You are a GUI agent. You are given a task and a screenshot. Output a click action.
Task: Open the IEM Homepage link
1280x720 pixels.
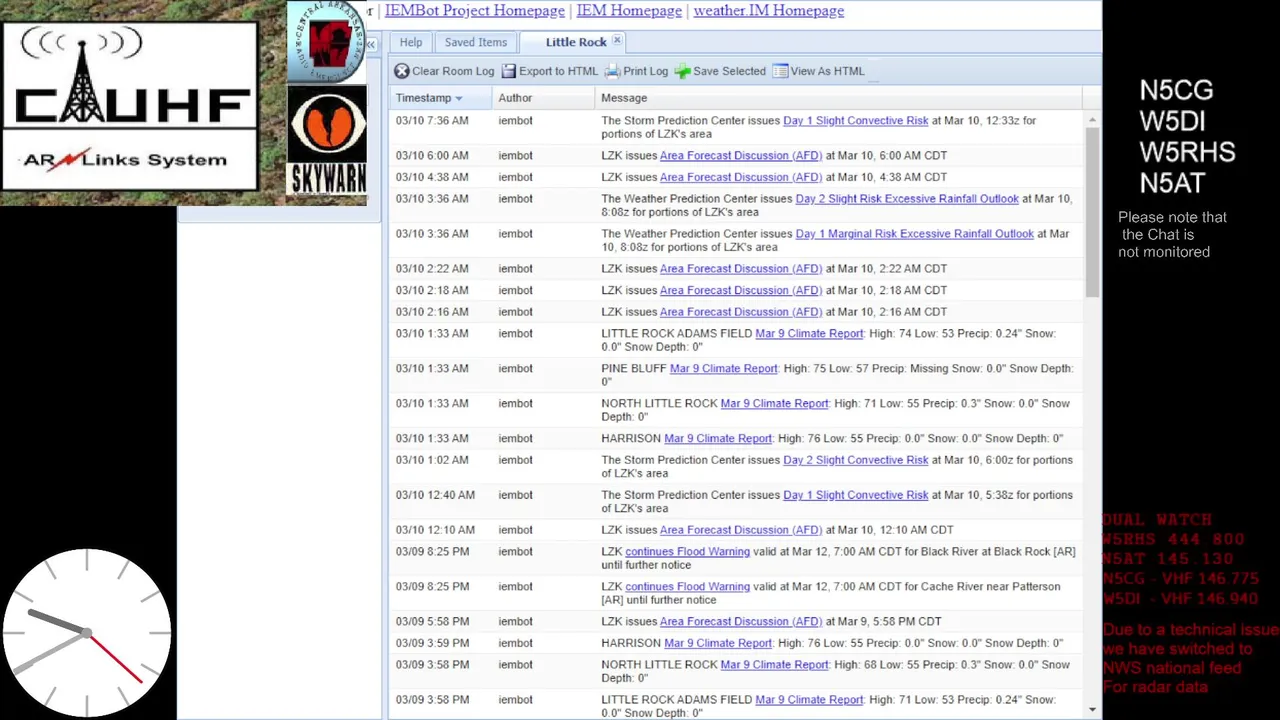tap(629, 11)
